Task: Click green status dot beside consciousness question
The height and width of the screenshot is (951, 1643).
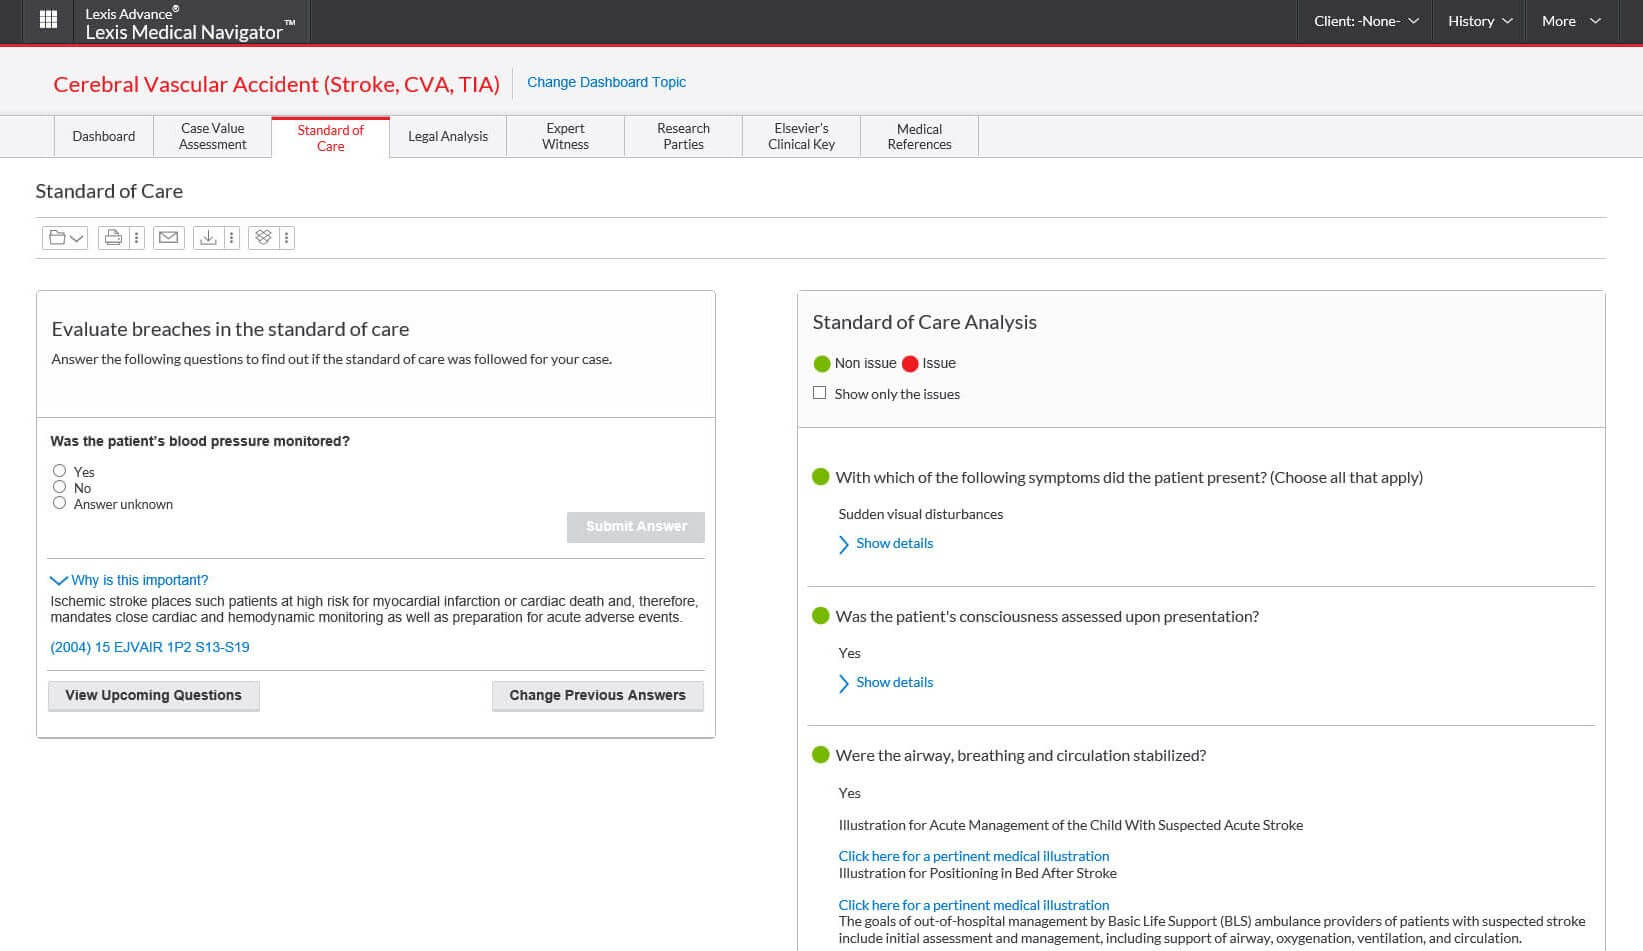Action: pyautogui.click(x=821, y=616)
